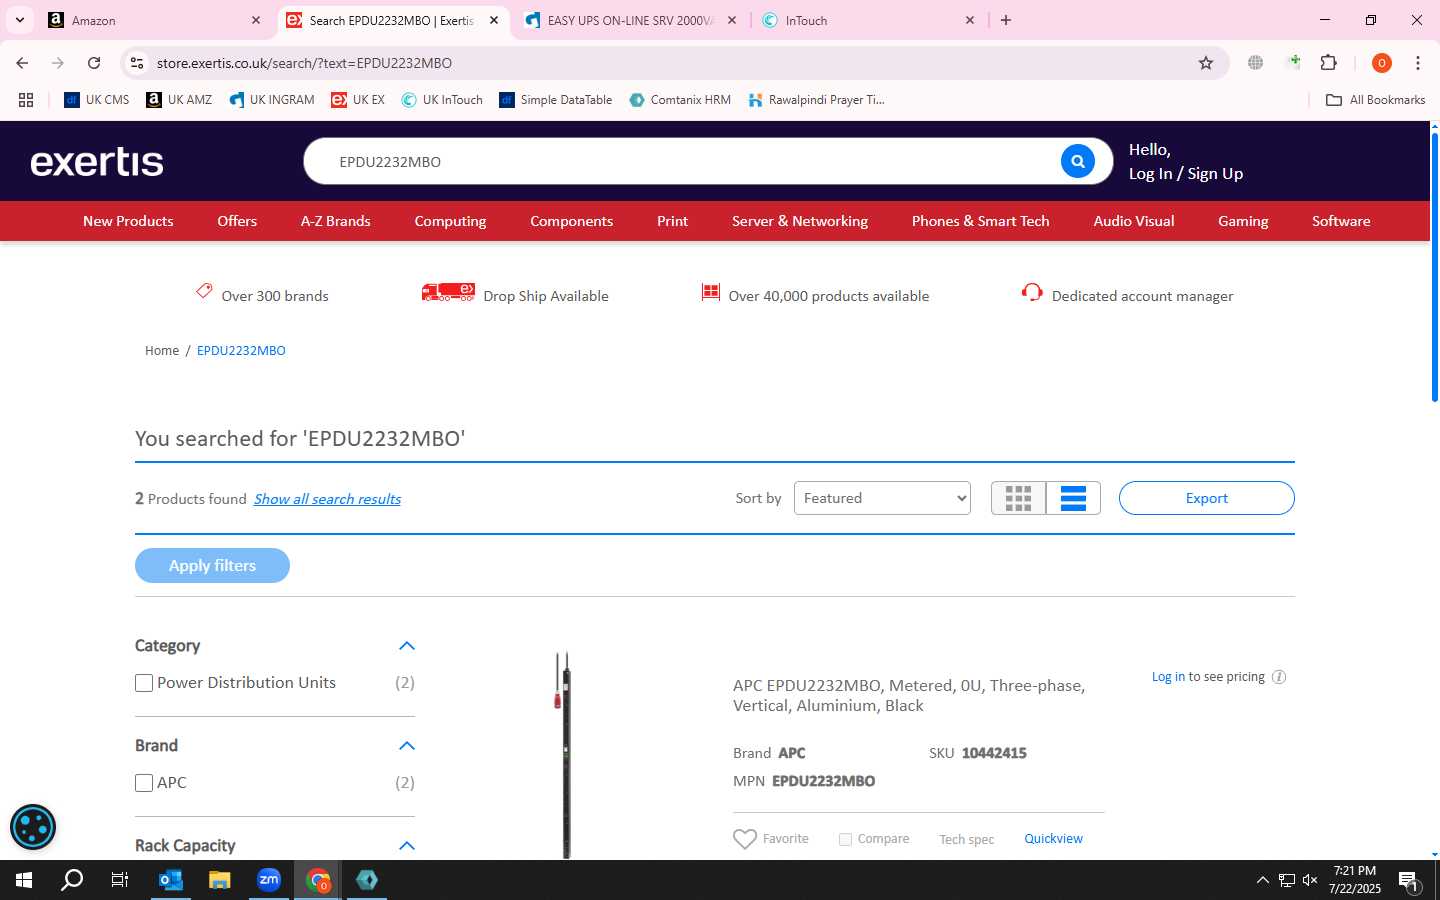1440x900 pixels.
Task: Go back to previous page
Action: (22, 63)
